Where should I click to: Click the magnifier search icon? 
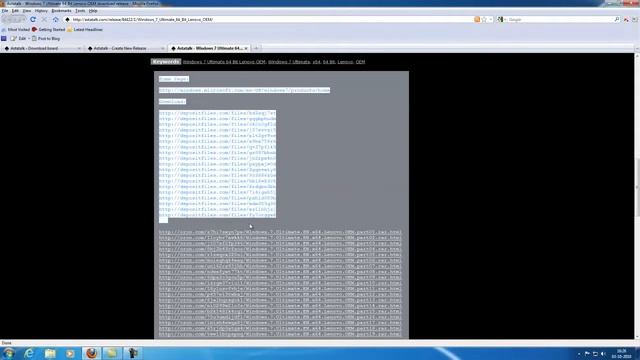coord(616,19)
